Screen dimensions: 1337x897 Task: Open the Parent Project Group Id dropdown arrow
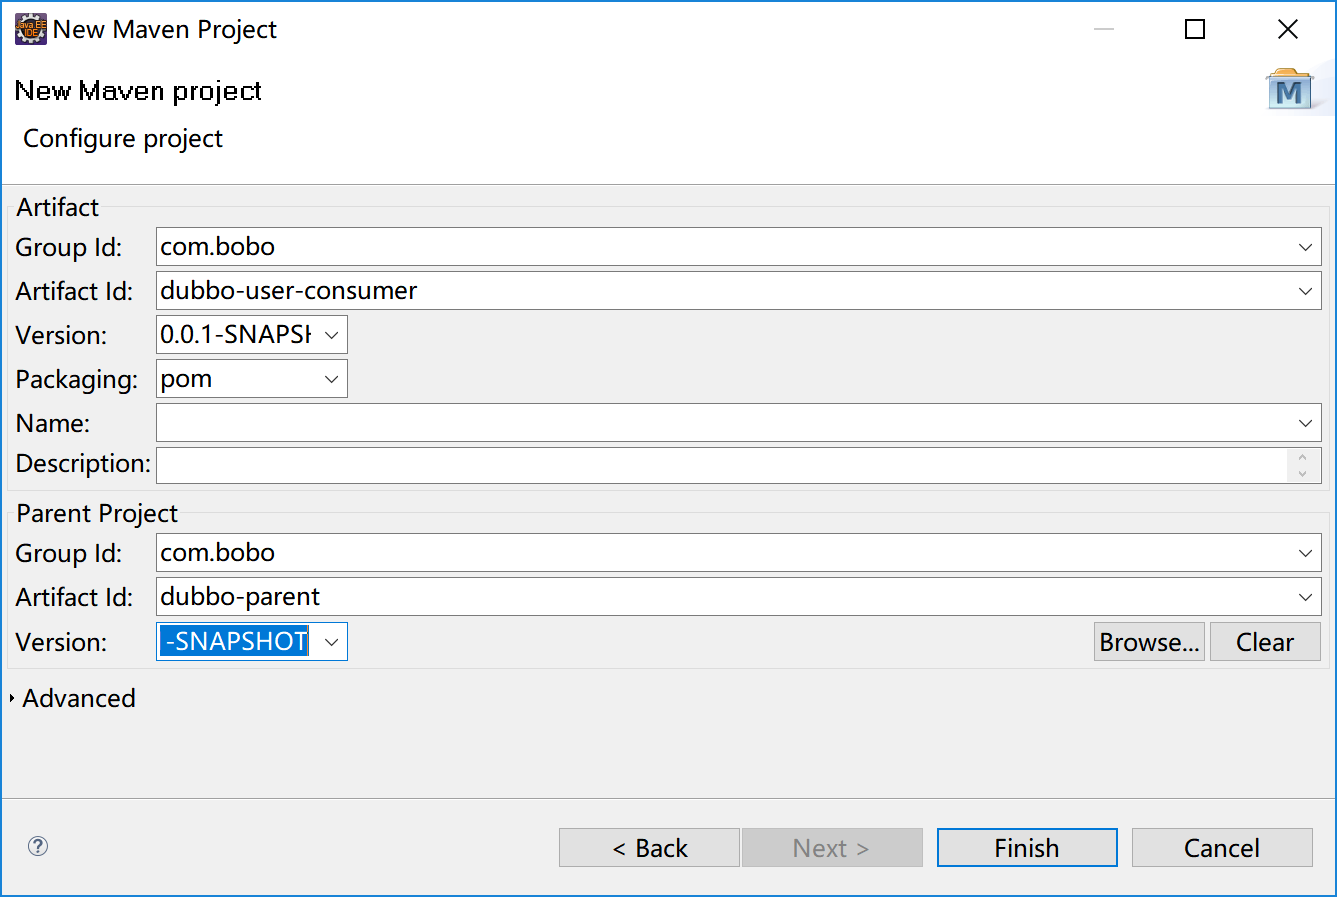point(1305,553)
